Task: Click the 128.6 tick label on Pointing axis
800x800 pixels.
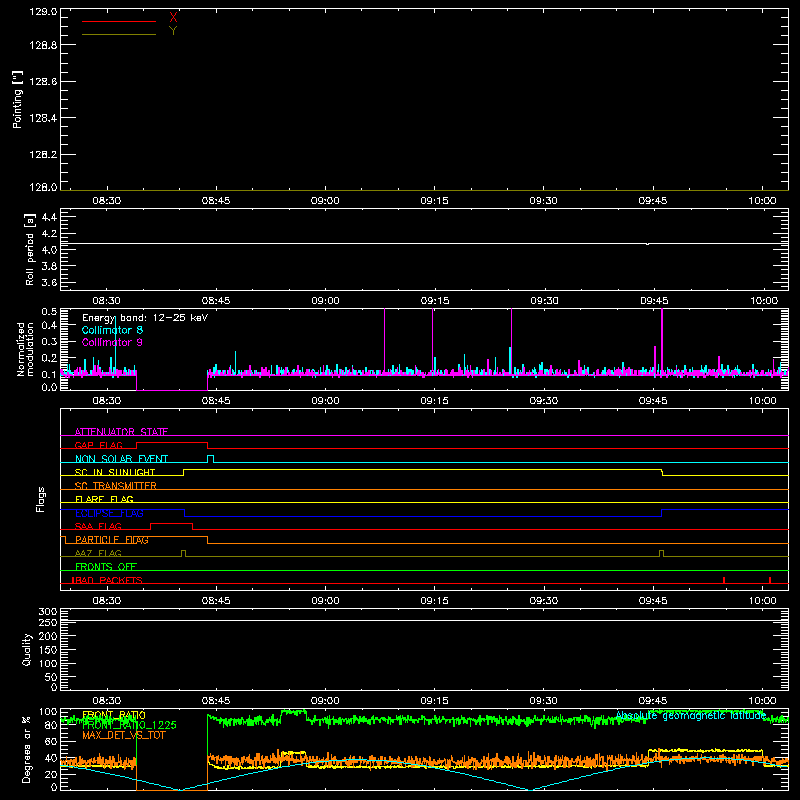Action: point(43,82)
